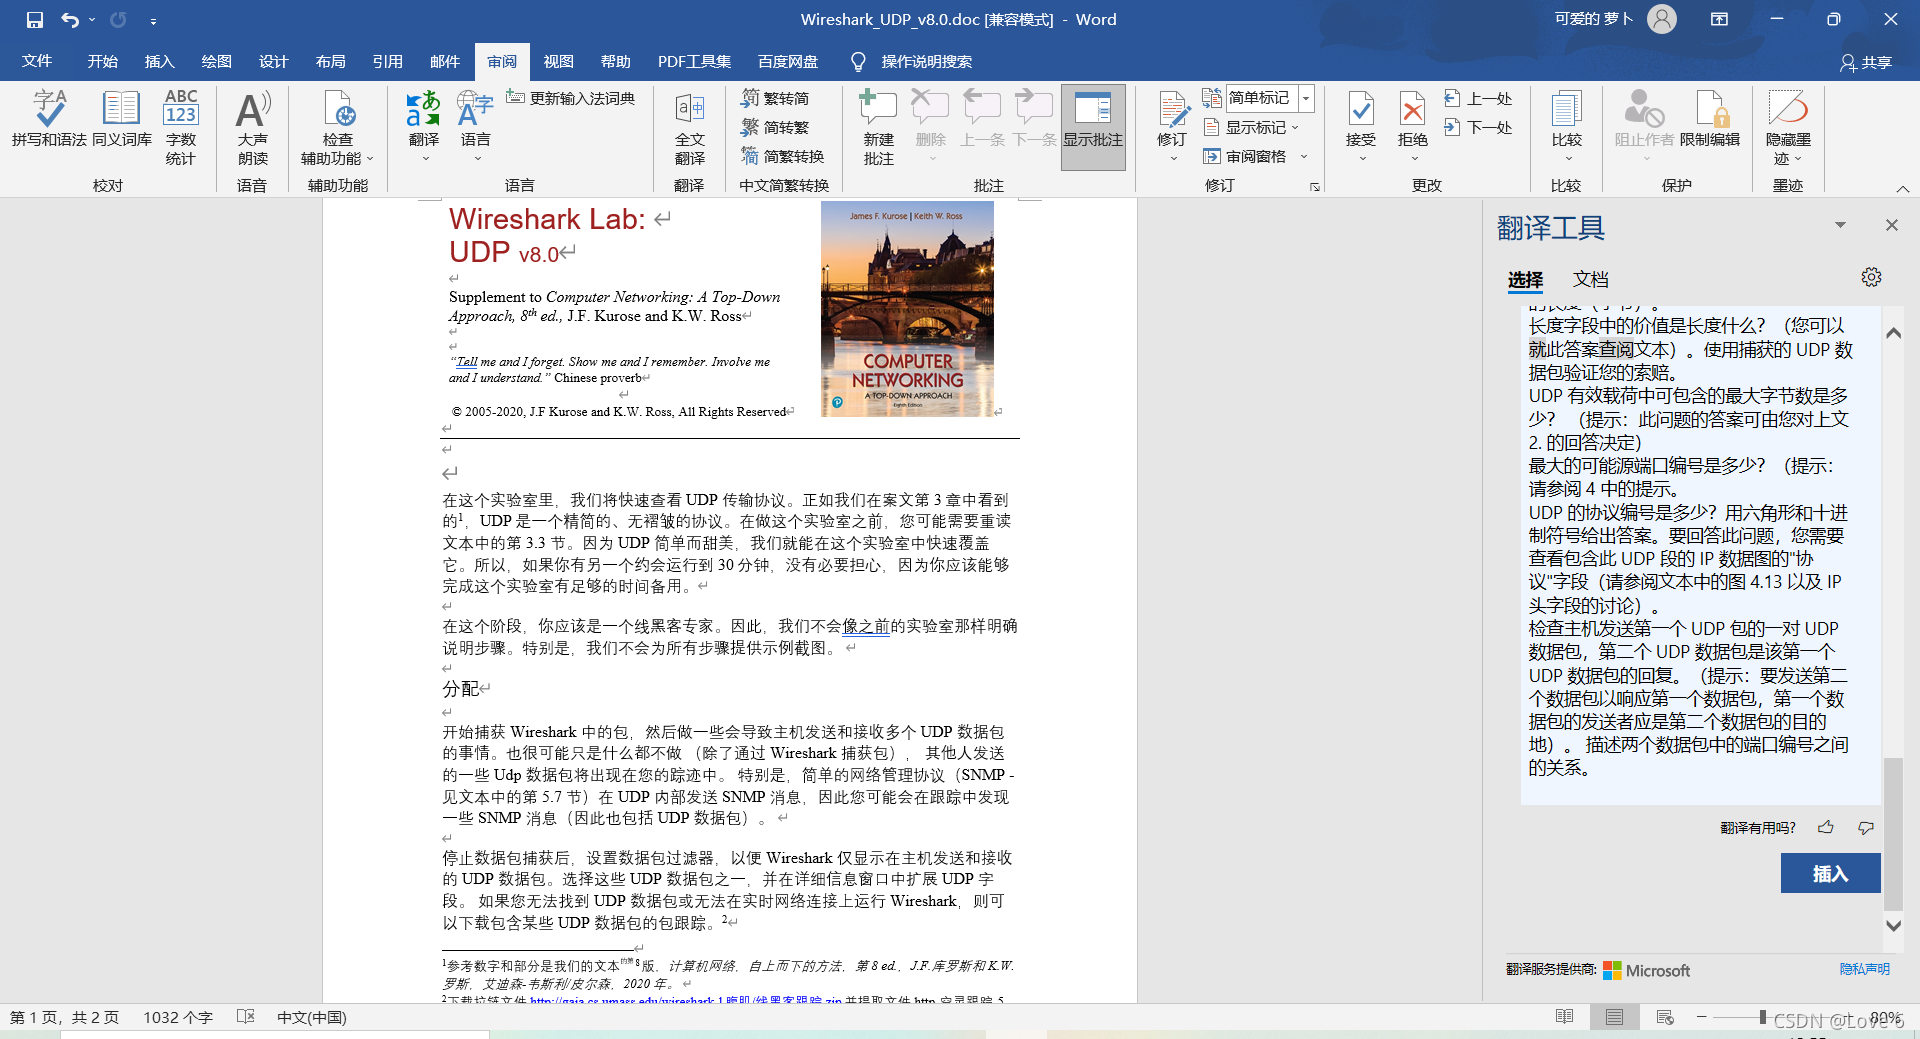Screen dimensions: 1920x1039
Task: Open the 百度网盘 tab
Action: pyautogui.click(x=788, y=62)
